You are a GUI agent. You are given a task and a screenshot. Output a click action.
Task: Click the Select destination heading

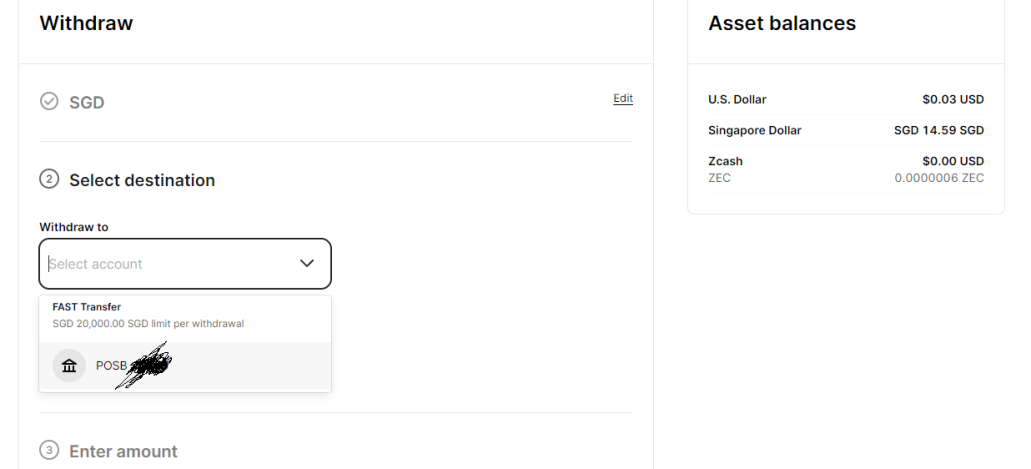pyautogui.click(x=142, y=180)
